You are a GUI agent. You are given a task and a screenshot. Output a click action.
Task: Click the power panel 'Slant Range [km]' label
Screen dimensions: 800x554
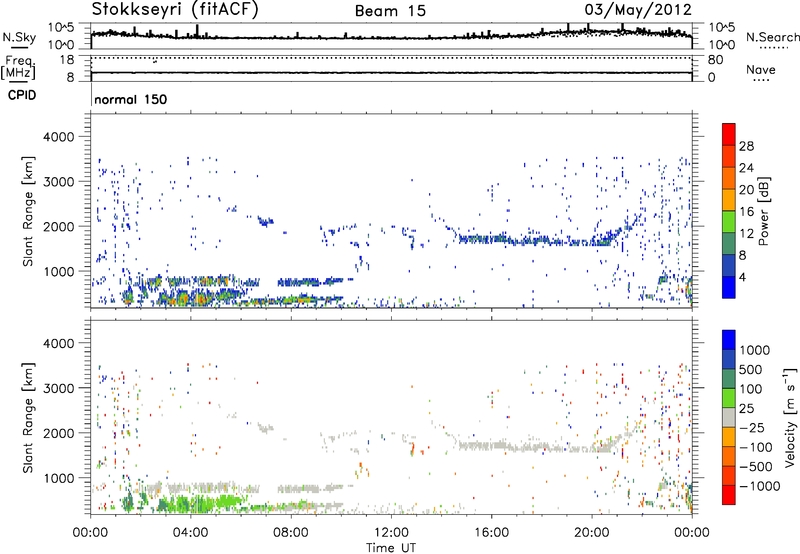(x=28, y=211)
